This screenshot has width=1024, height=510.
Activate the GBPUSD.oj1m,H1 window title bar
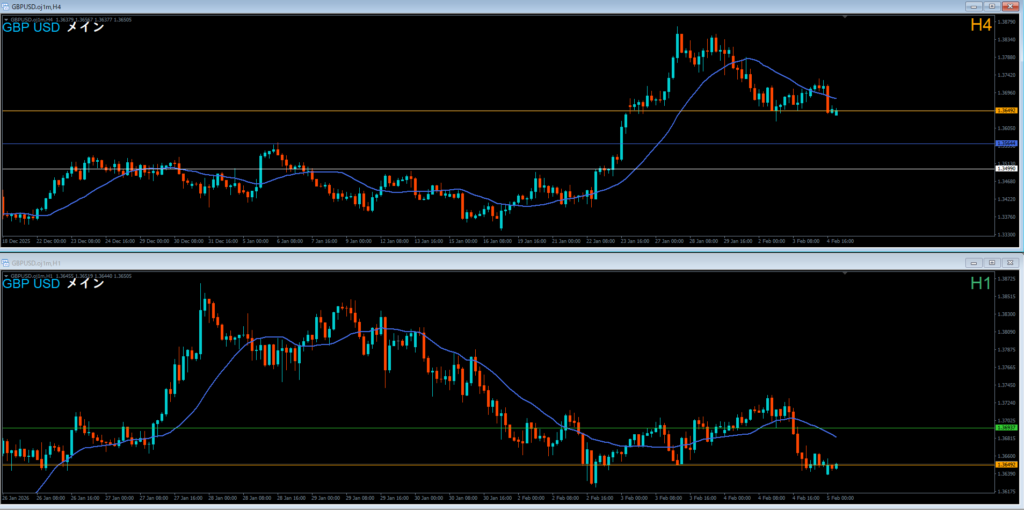point(400,261)
